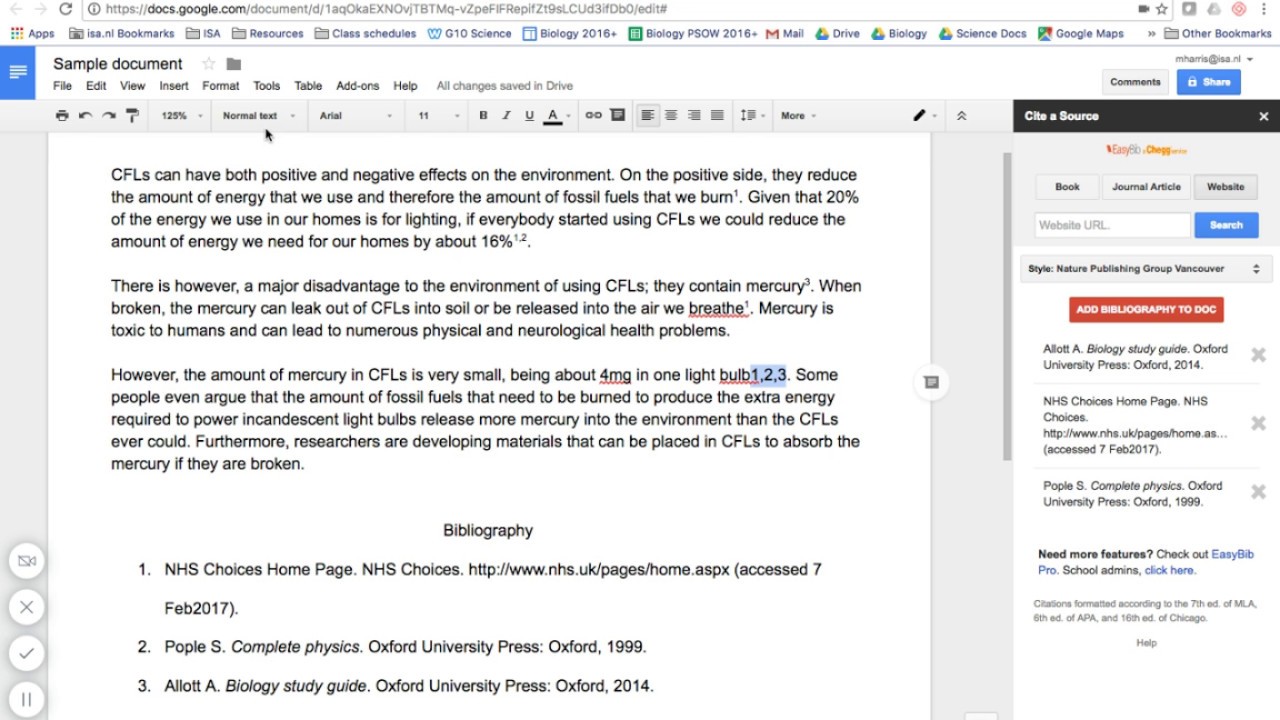
Task: Open the citation Style selector
Action: pyautogui.click(x=1146, y=269)
